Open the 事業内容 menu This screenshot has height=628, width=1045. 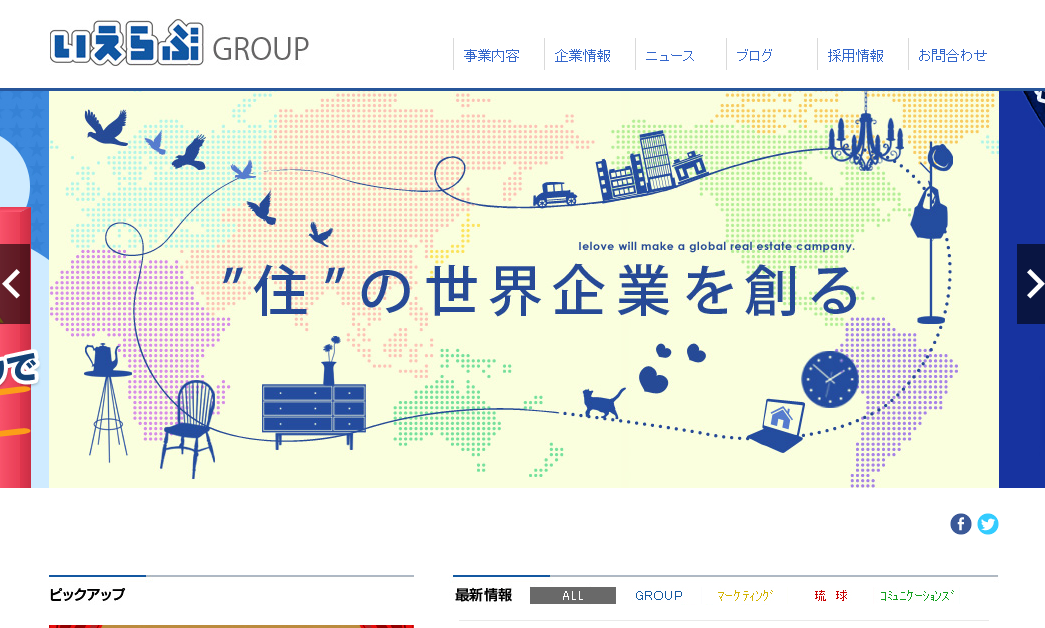[x=491, y=55]
